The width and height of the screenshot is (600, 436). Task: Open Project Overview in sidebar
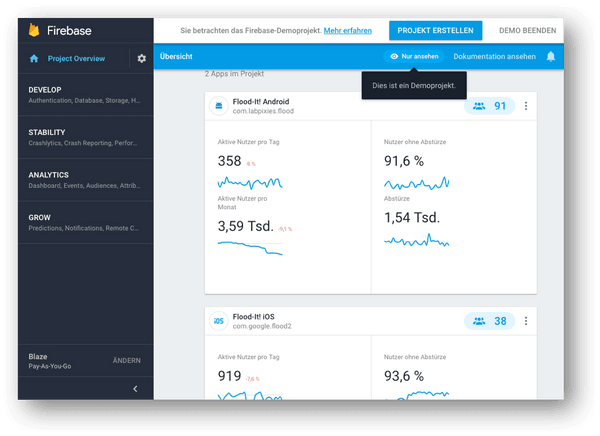click(x=76, y=59)
